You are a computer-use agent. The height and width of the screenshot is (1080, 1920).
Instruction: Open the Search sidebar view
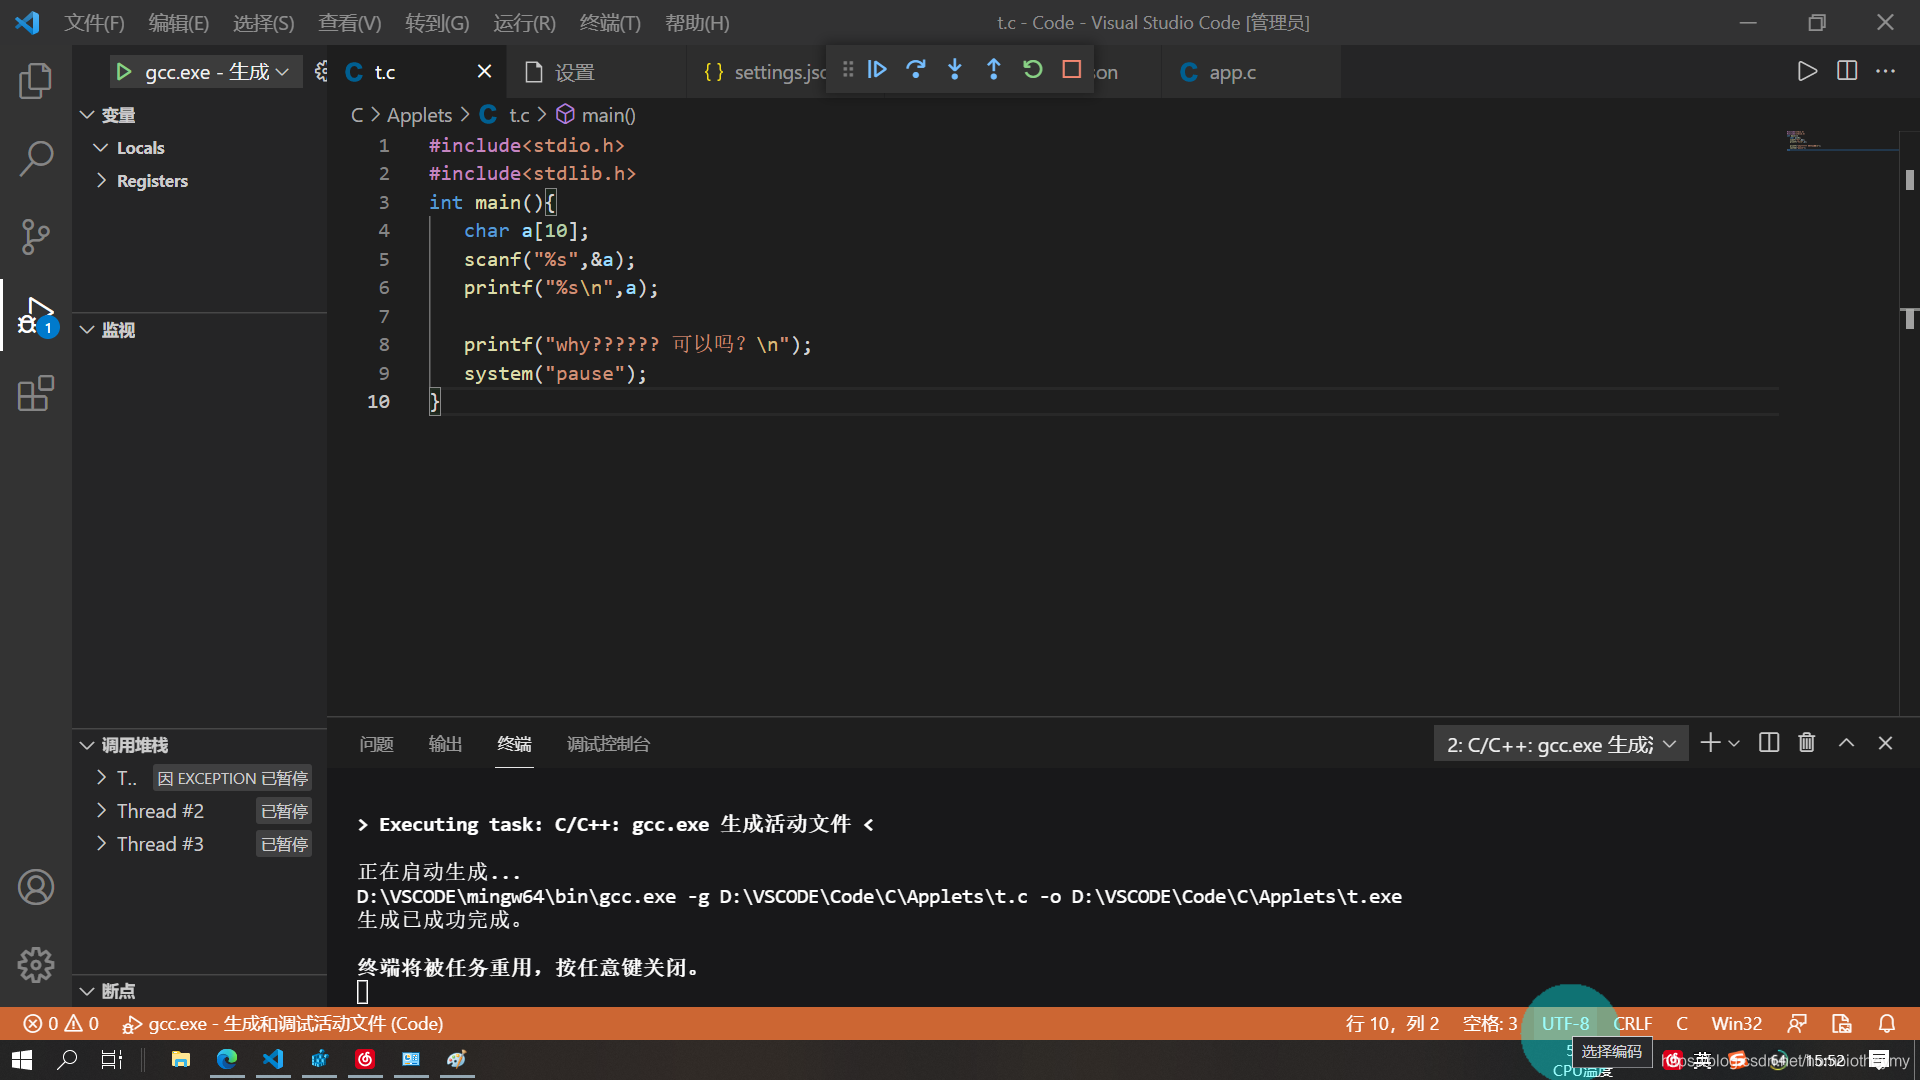point(36,158)
